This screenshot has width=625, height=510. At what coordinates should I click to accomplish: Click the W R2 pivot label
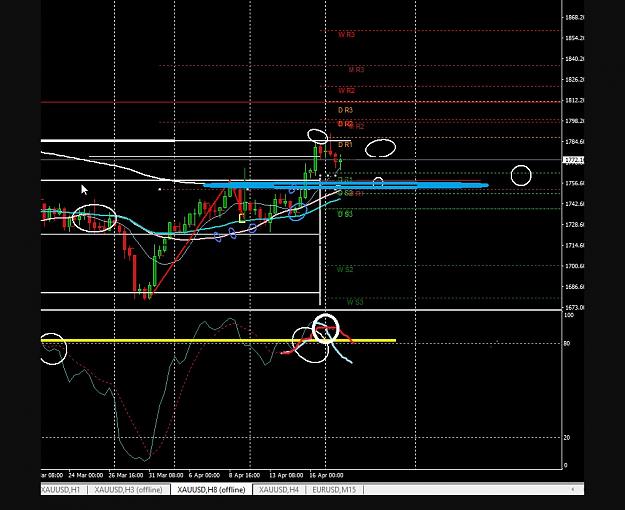(346, 91)
